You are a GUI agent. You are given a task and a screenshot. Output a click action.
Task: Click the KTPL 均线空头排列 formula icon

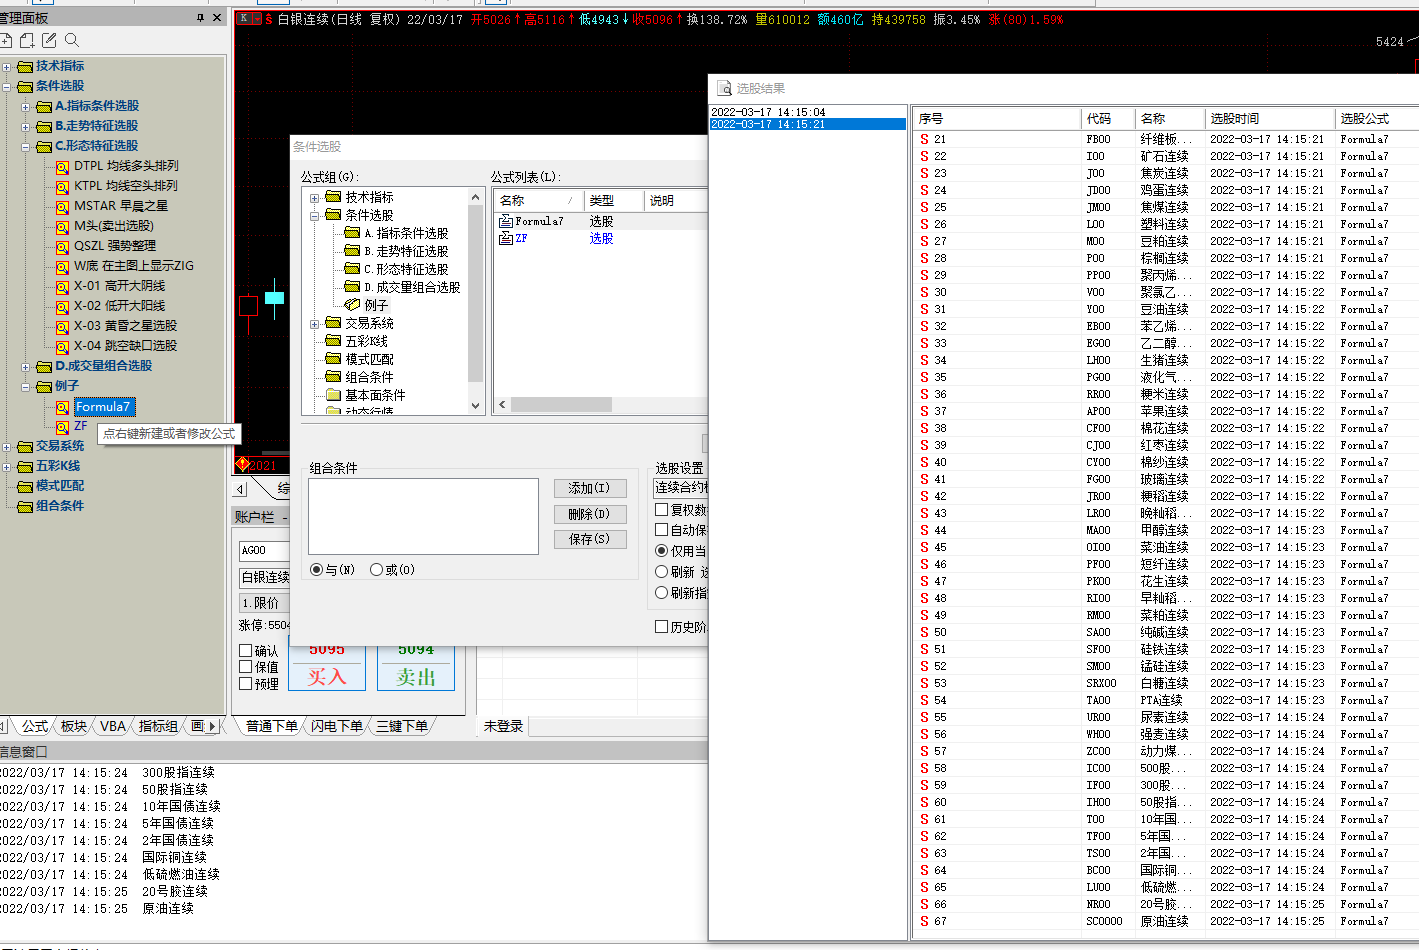(x=62, y=187)
